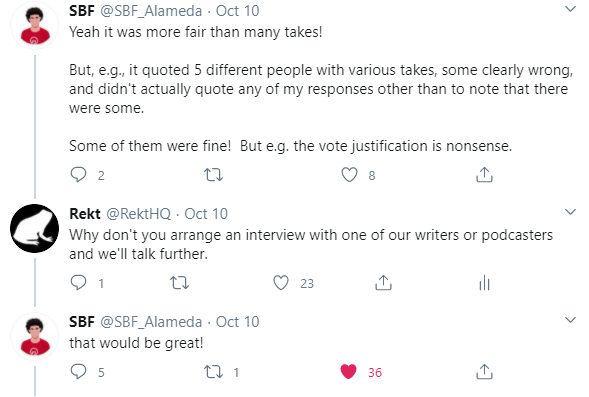View analytics for Rekt's tweet
This screenshot has width=589, height=397.
484,282
